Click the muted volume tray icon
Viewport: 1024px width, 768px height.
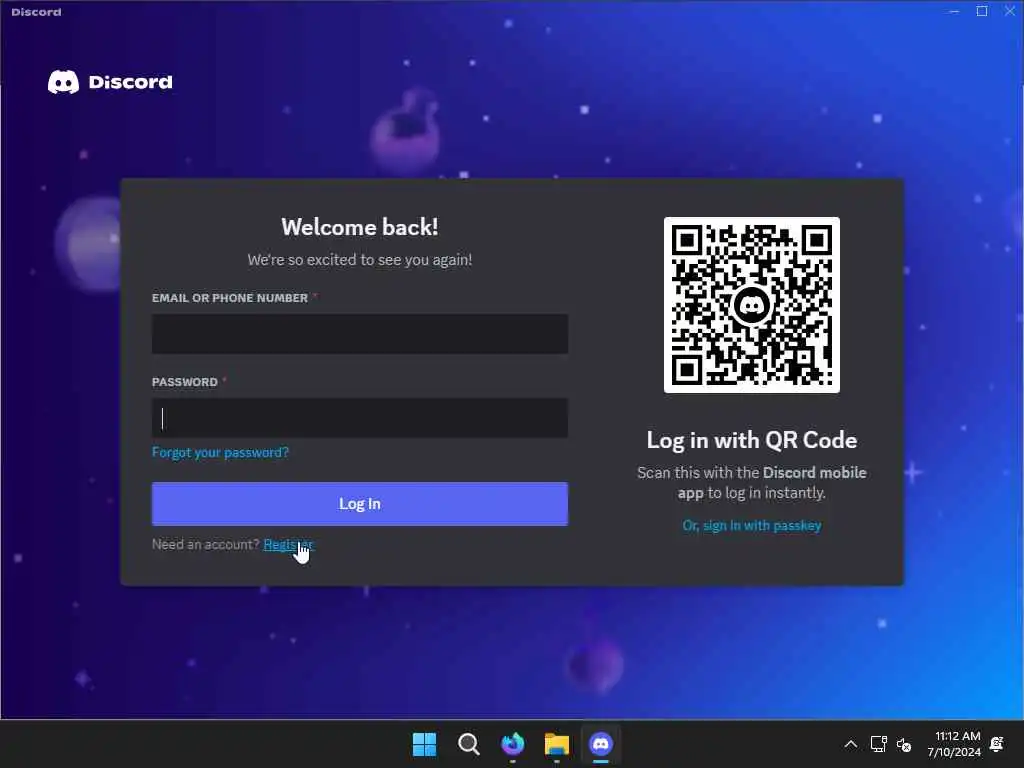click(x=904, y=744)
